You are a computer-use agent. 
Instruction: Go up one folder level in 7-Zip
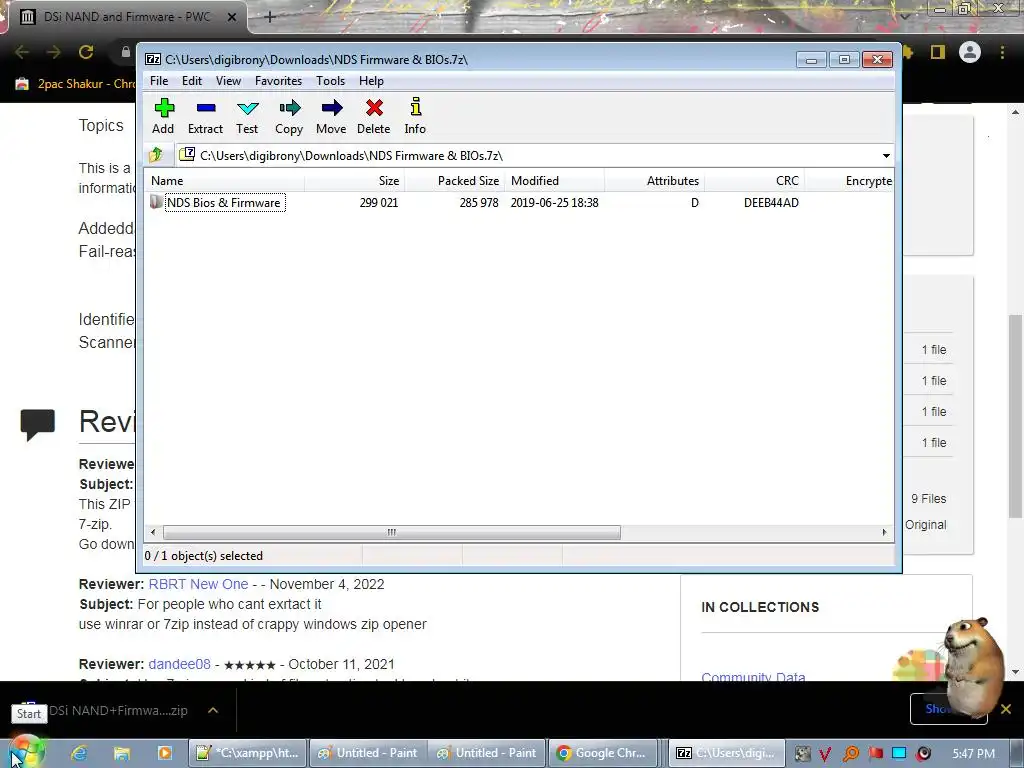click(156, 155)
